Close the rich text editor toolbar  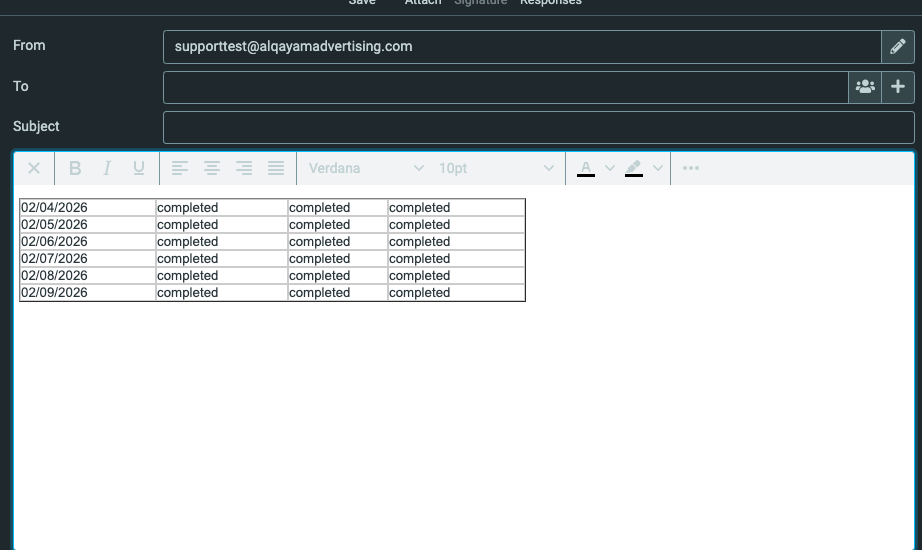pos(34,168)
